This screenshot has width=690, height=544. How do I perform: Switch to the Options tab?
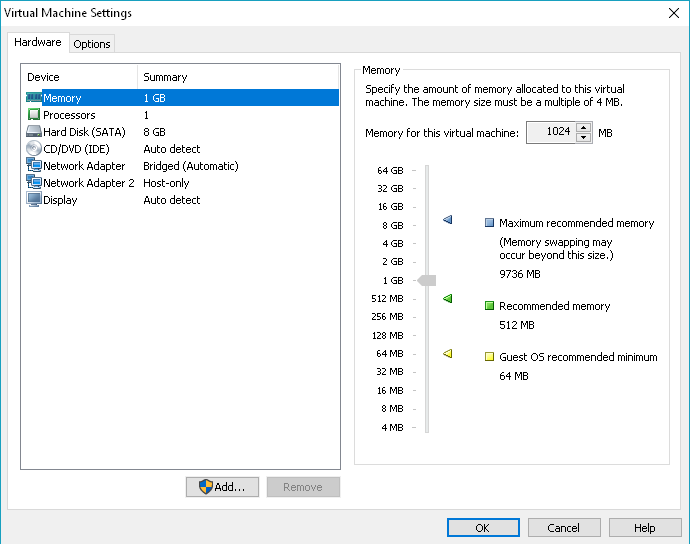[x=92, y=44]
